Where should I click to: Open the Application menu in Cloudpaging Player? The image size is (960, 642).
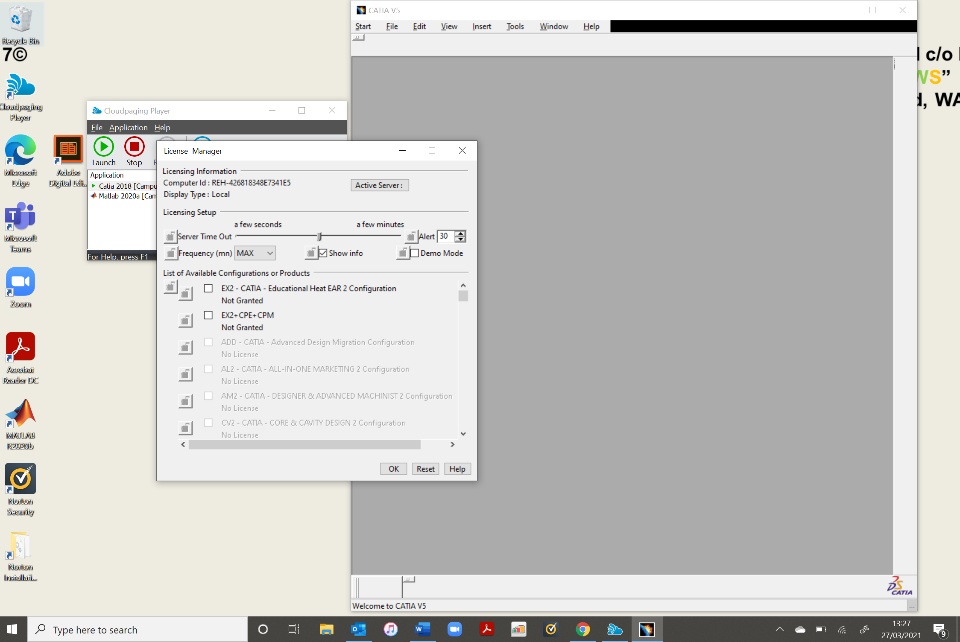pos(128,127)
